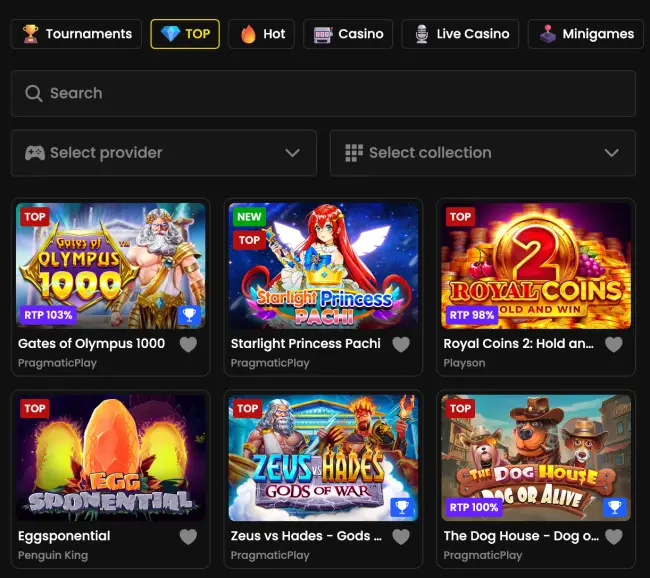Image resolution: width=650 pixels, height=578 pixels.
Task: Click the trophy icon beside Tournaments
Action: point(30,34)
